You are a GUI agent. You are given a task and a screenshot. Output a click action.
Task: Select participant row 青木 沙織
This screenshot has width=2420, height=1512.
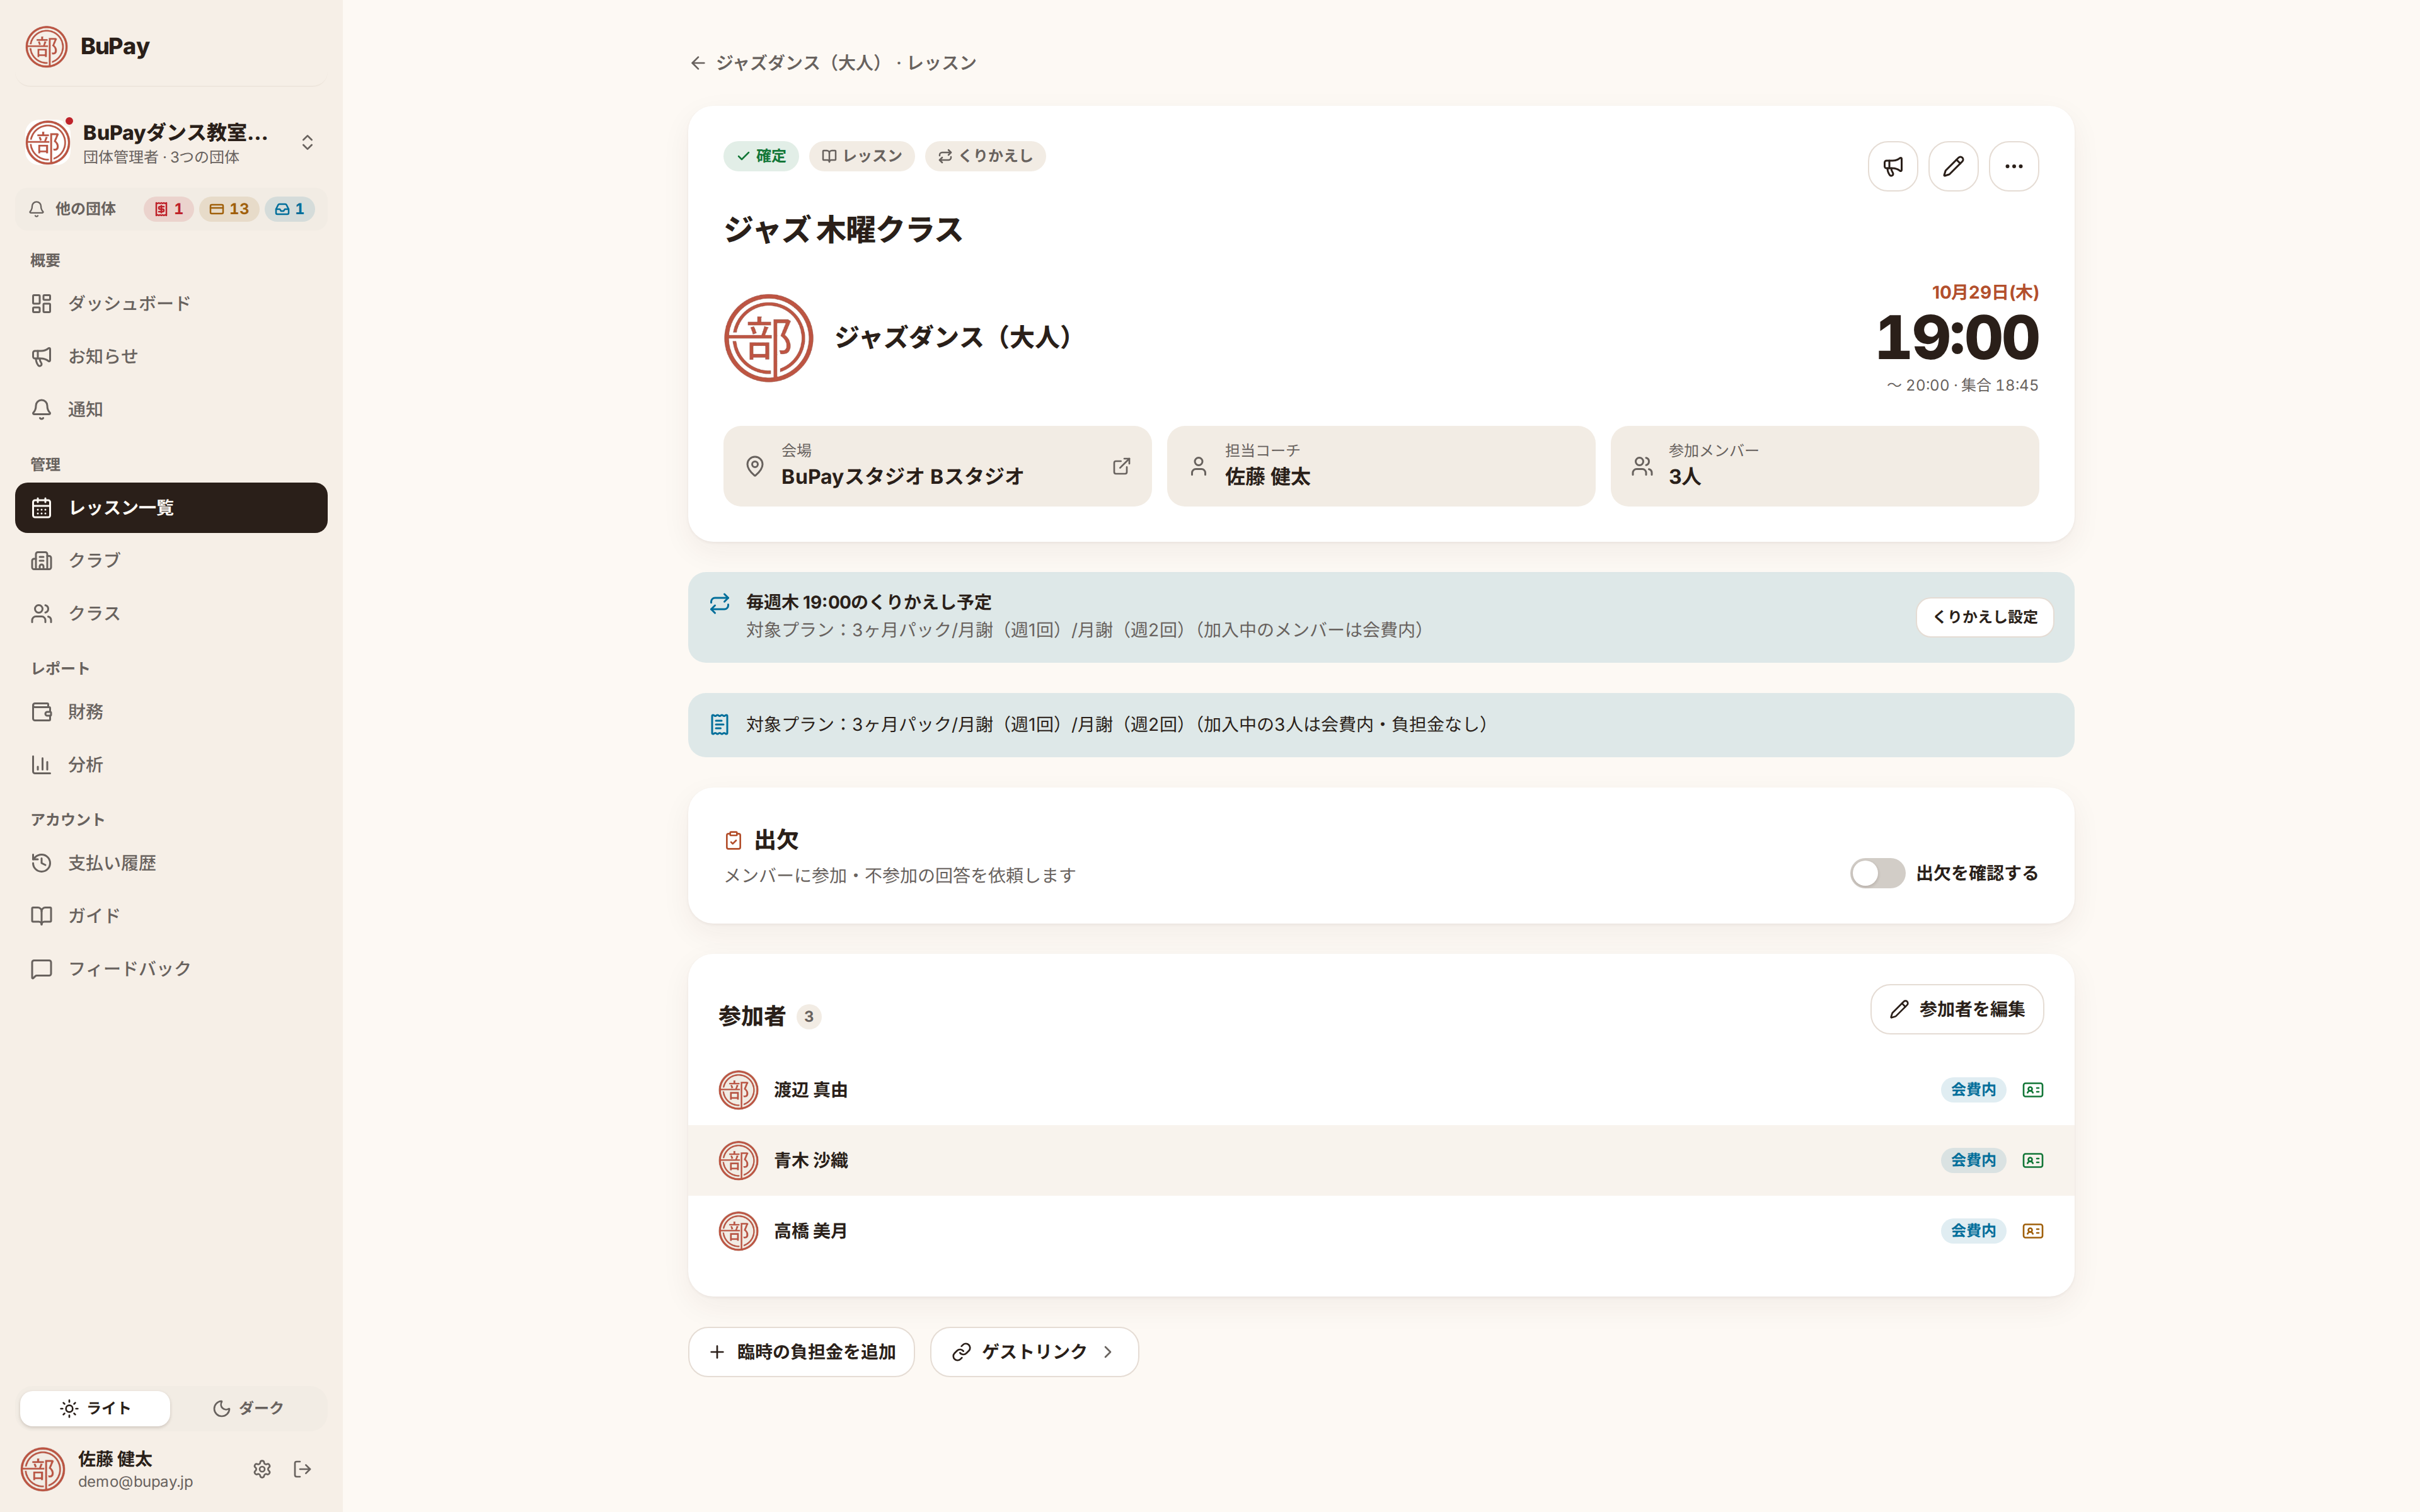pyautogui.click(x=1380, y=1160)
